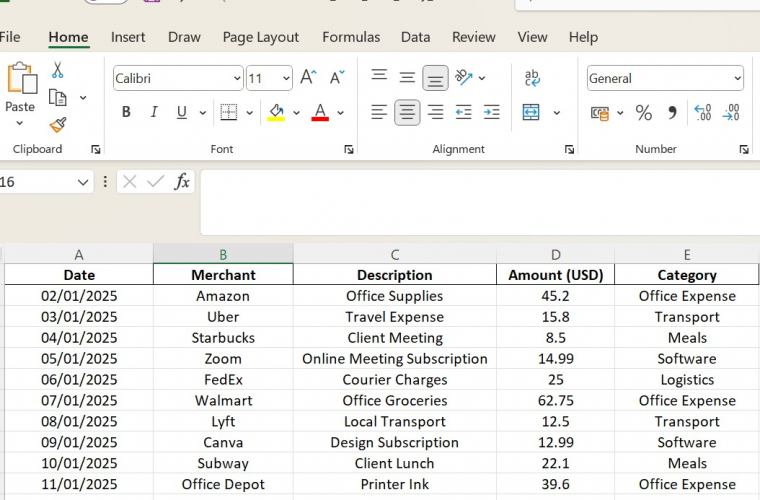Expand Merge & Center options arrow

(557, 113)
